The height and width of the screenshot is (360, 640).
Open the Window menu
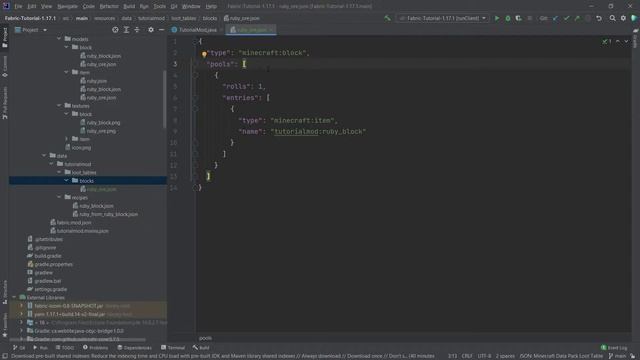click(191, 6)
